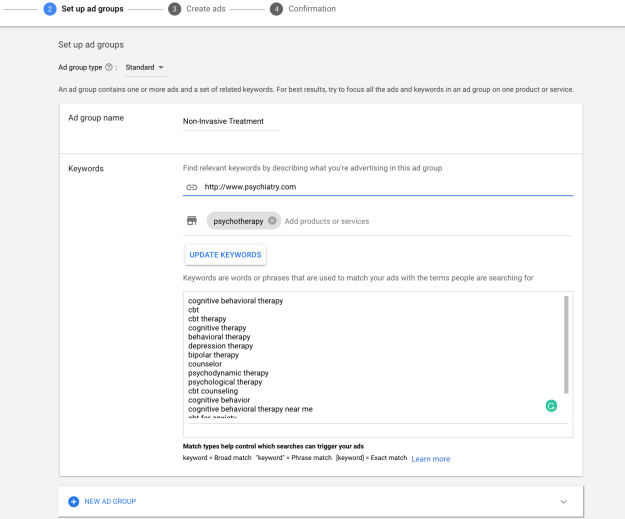The height and width of the screenshot is (519, 625).
Task: Go to Create ads step
Action: point(206,9)
